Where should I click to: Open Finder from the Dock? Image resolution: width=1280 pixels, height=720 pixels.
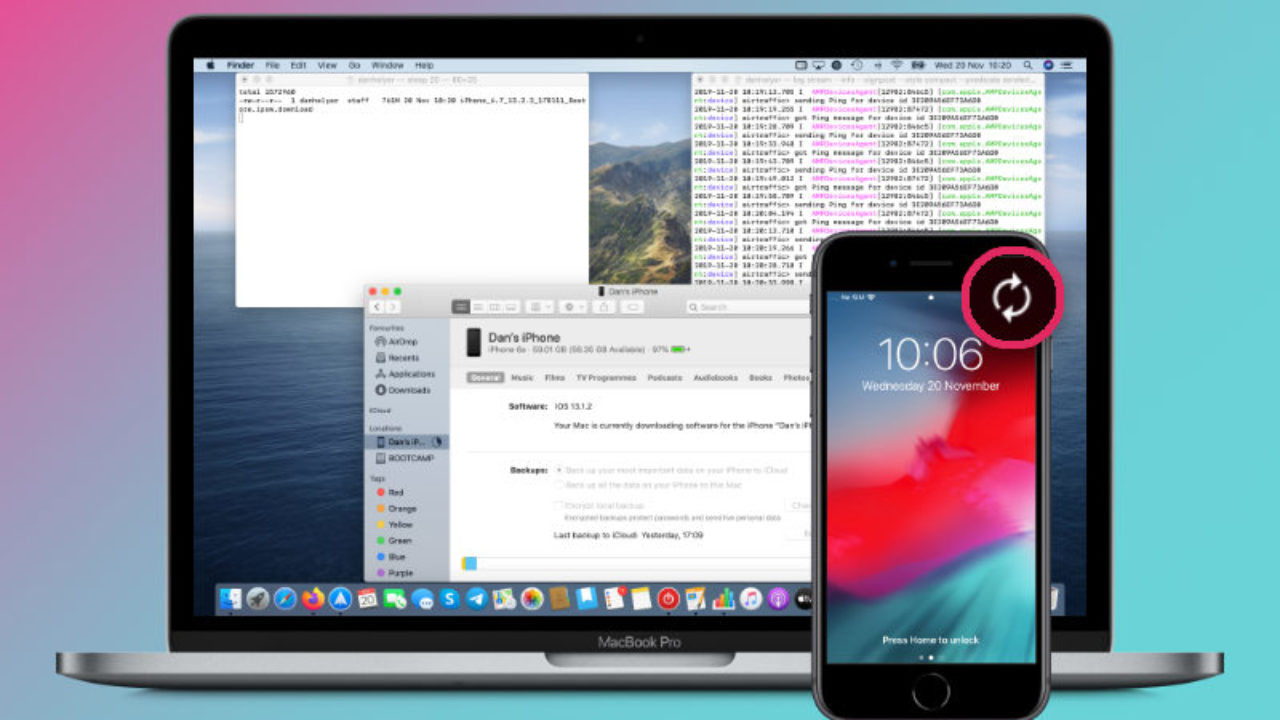[231, 599]
